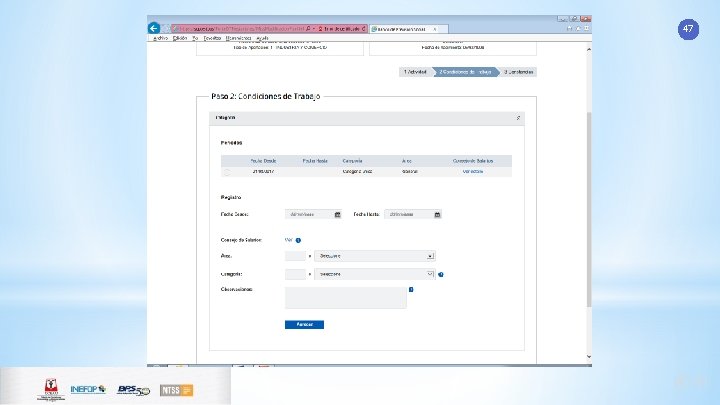
Task: Go to step 1 Actividad
Action: tap(416, 72)
